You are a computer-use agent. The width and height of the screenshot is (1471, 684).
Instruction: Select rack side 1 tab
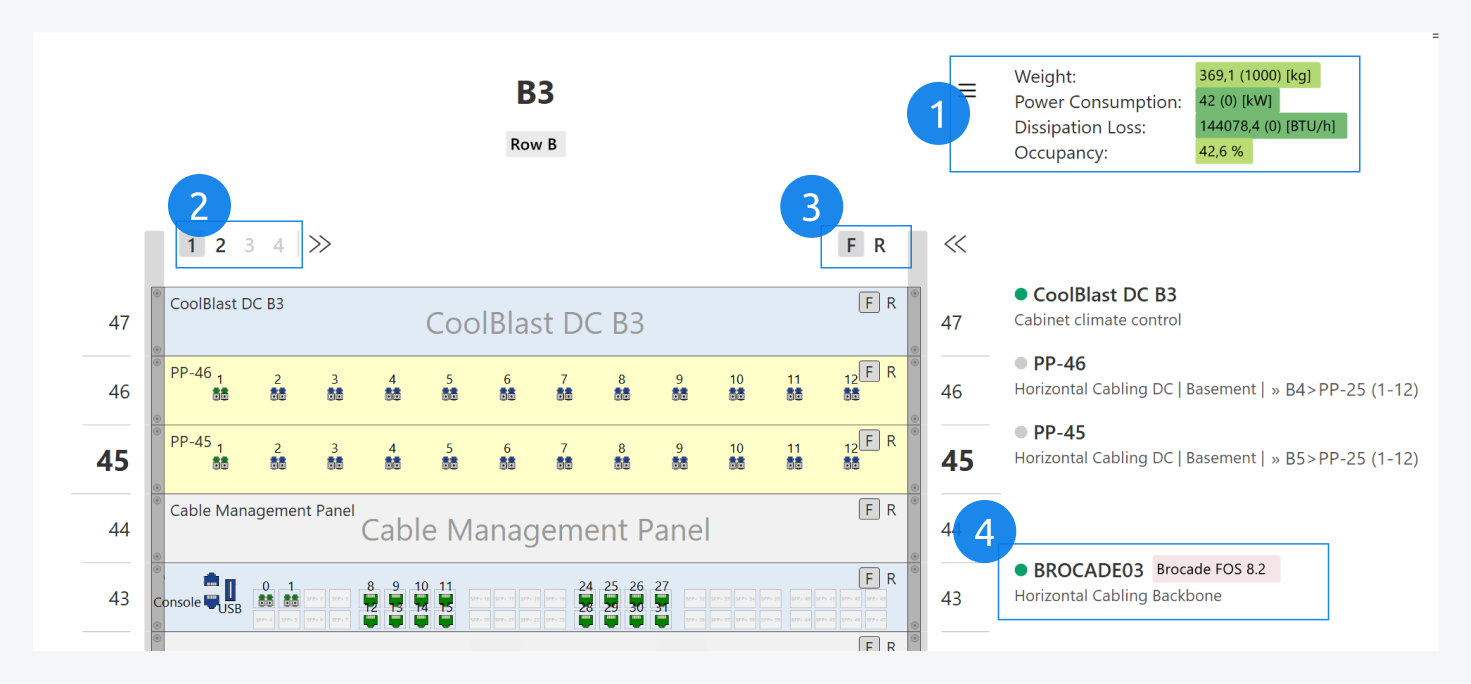[x=191, y=246]
